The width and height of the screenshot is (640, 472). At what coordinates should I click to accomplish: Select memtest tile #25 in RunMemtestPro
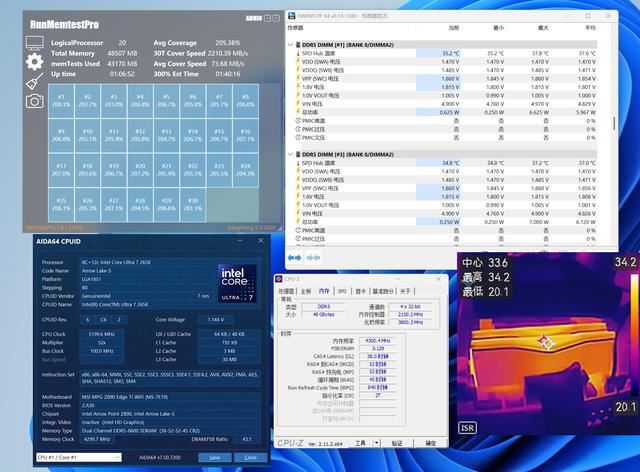click(x=61, y=205)
